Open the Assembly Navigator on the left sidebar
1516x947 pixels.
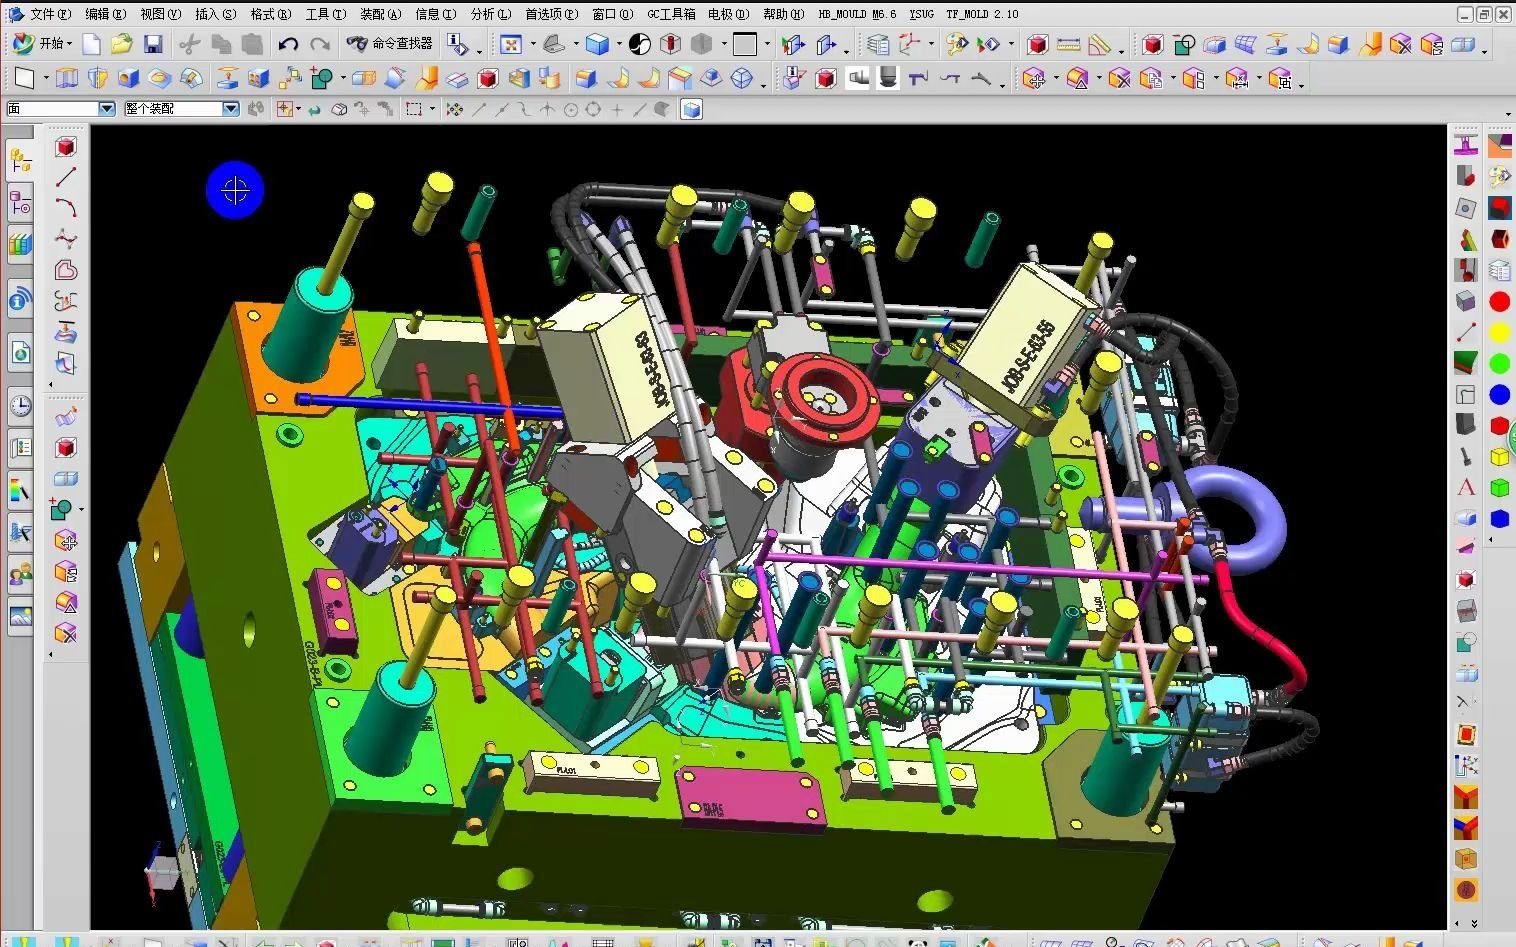tap(20, 160)
